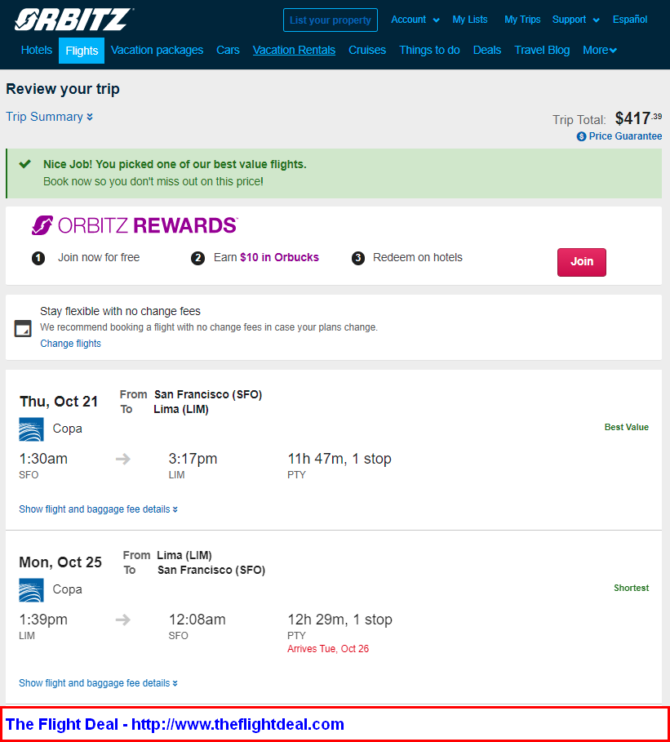
Task: Click the Copa airline logo for Oct 25
Action: coord(31,590)
